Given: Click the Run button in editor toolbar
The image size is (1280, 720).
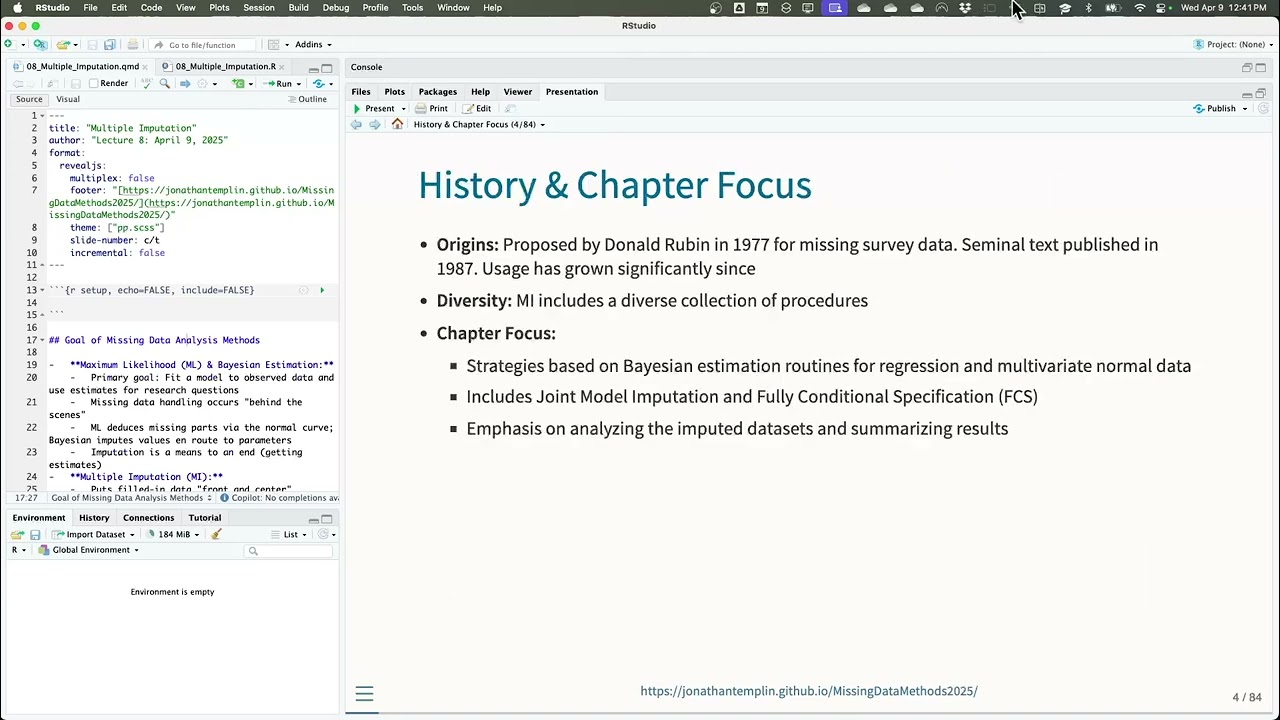Looking at the screenshot, I should (278, 84).
